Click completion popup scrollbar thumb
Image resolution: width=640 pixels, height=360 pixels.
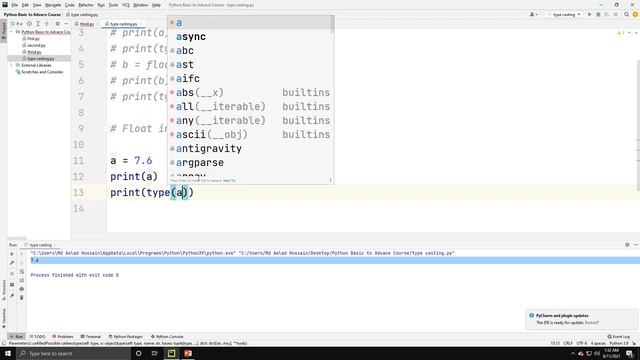click(332, 24)
